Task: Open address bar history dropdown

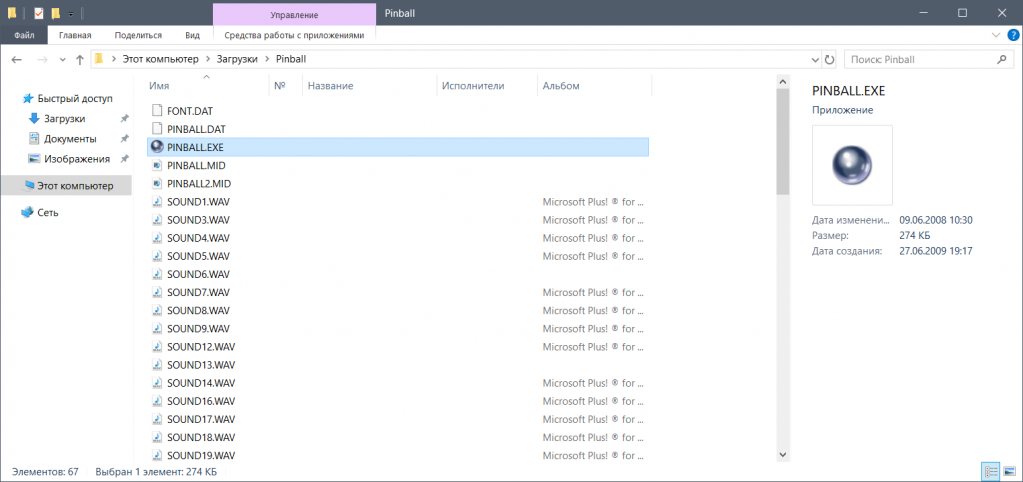Action: [811, 60]
